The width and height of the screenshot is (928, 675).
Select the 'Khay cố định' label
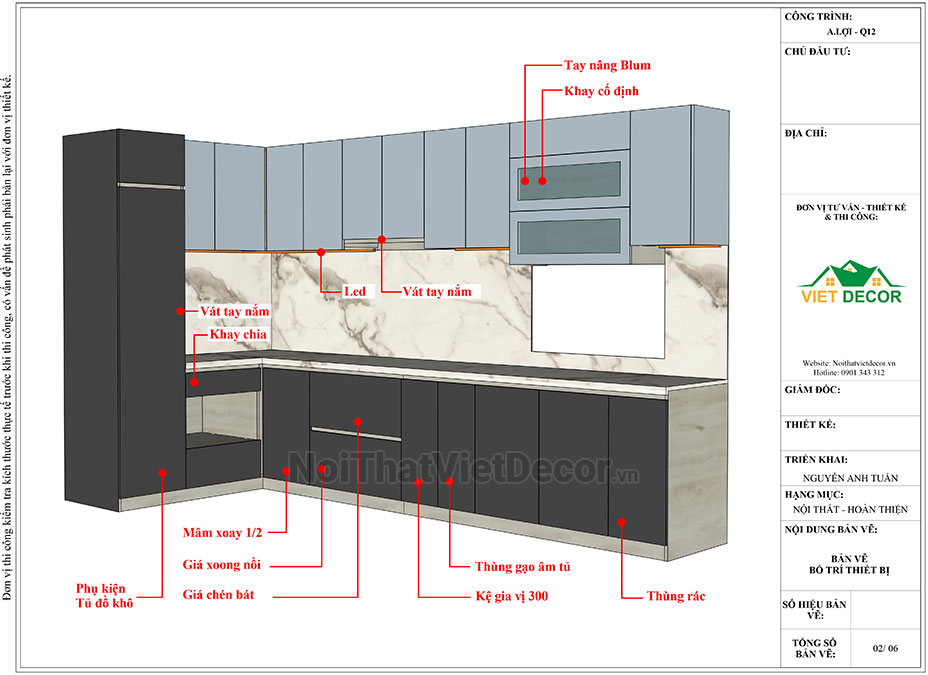(x=601, y=91)
